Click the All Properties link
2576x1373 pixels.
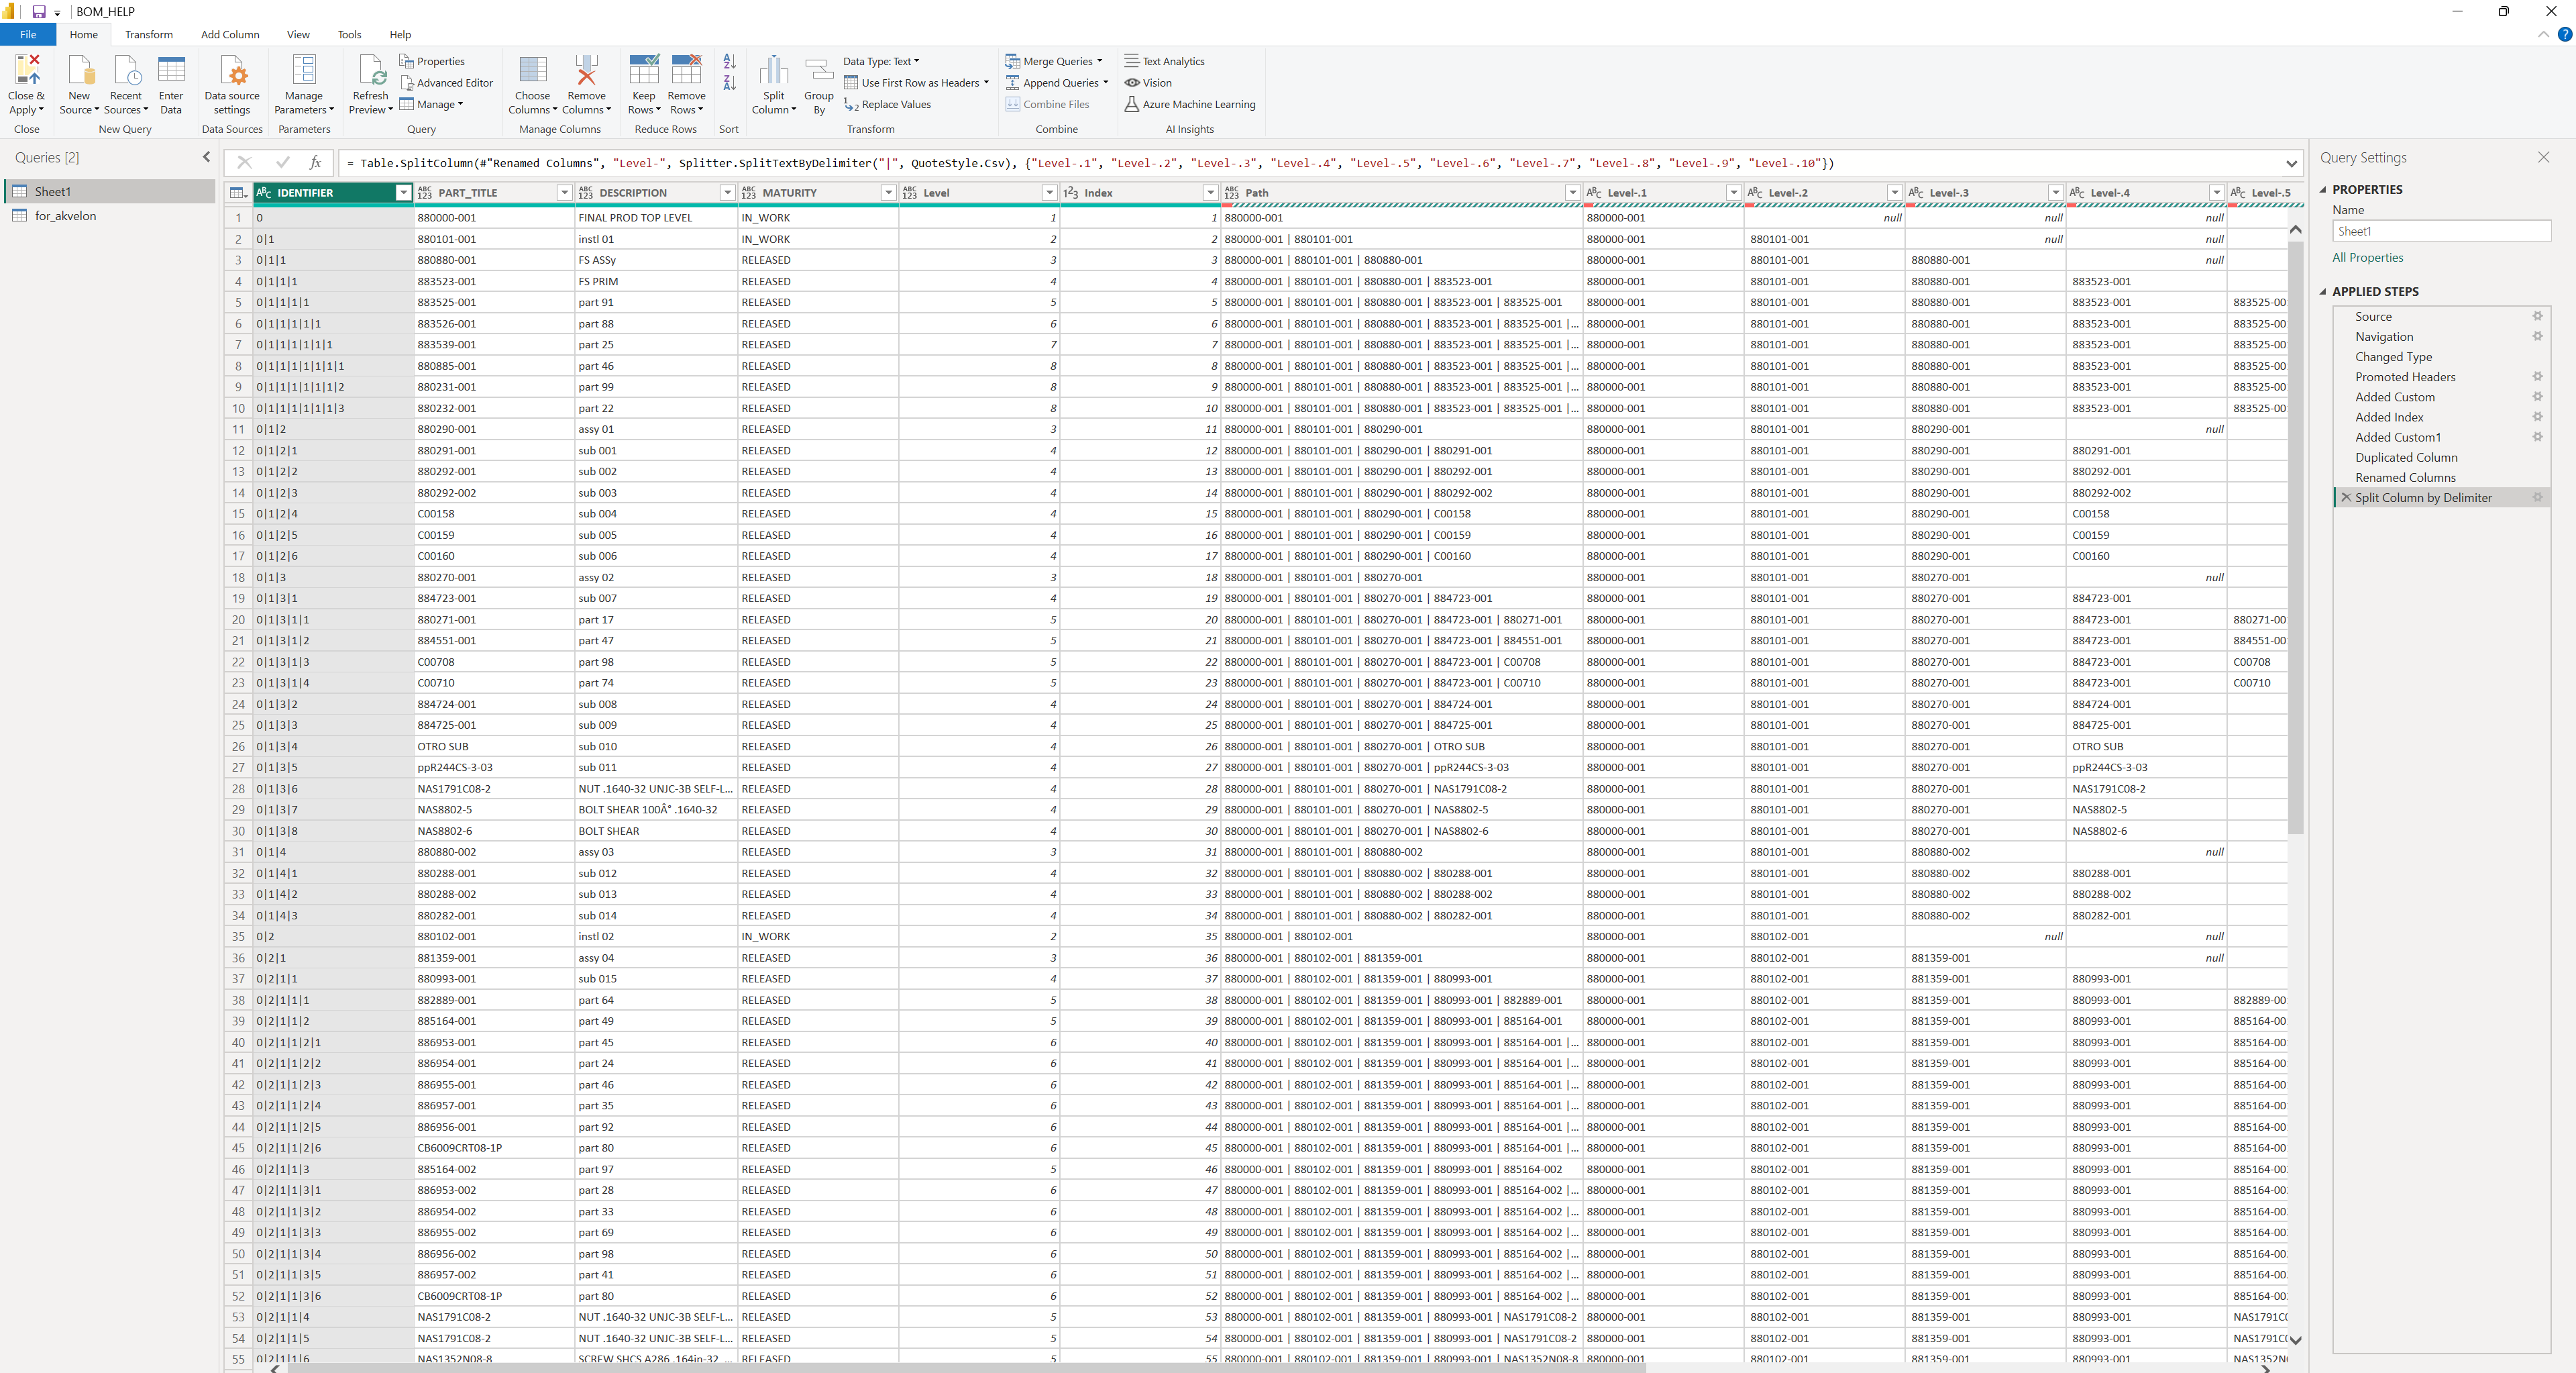click(2367, 257)
